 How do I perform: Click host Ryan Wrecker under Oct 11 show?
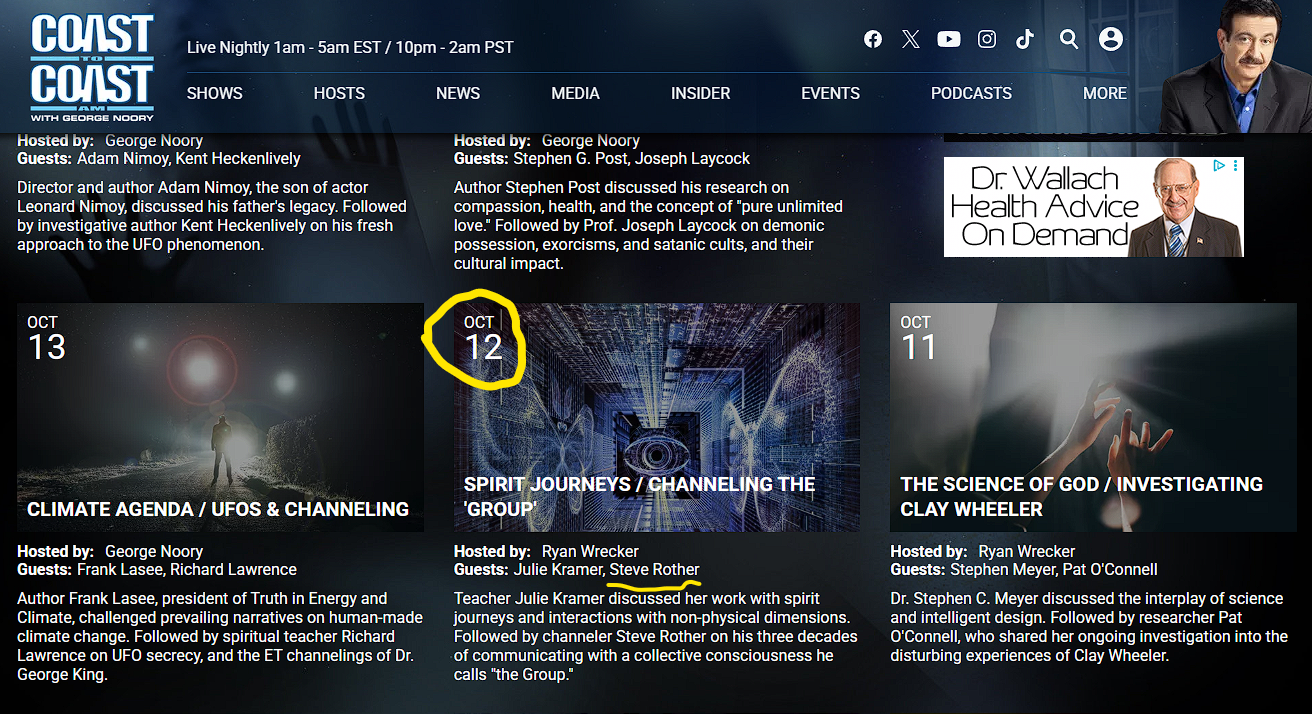[1027, 551]
